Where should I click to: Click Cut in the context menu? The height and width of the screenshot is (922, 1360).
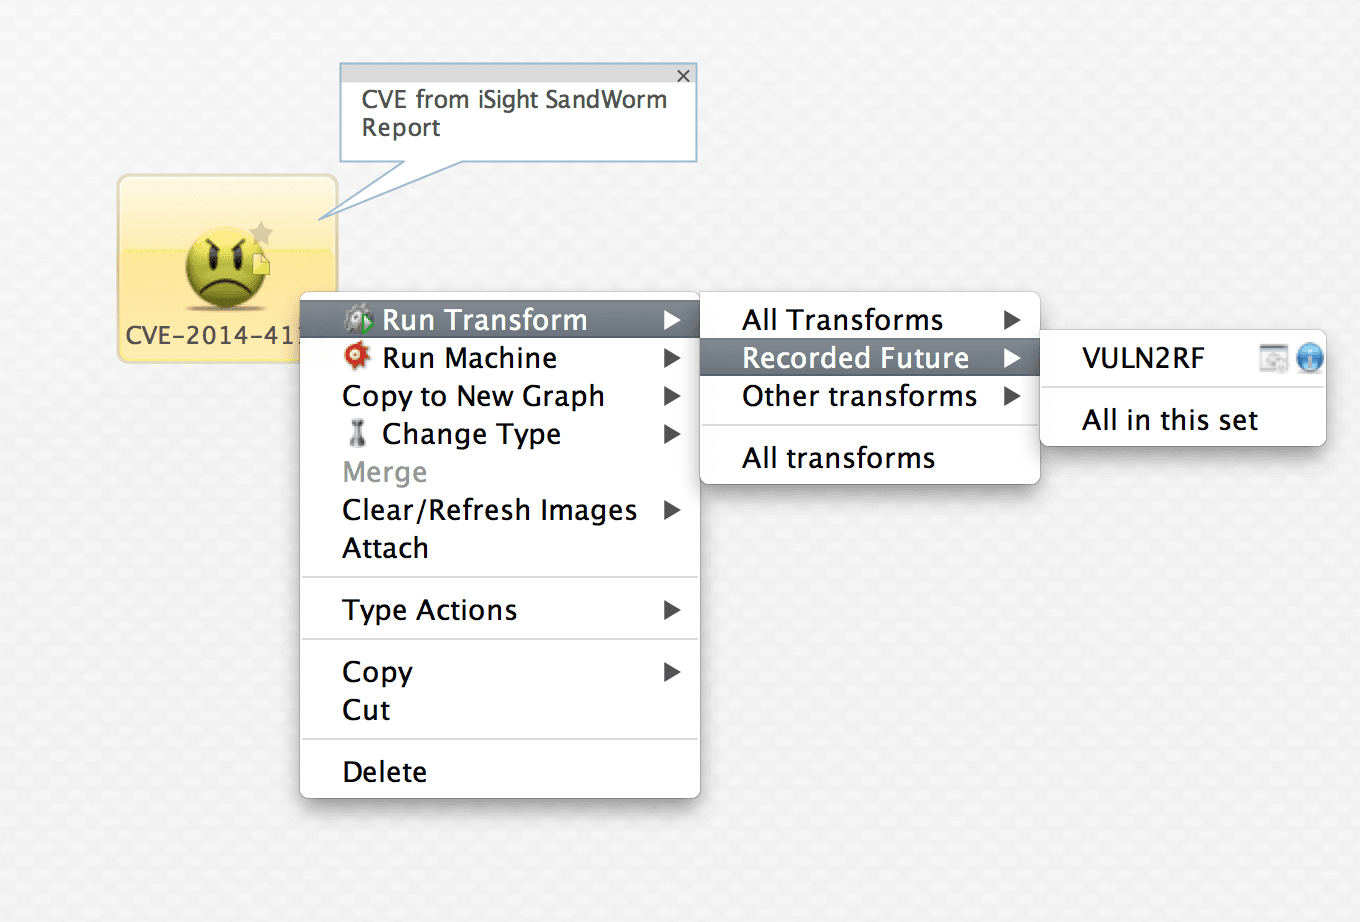pos(500,709)
